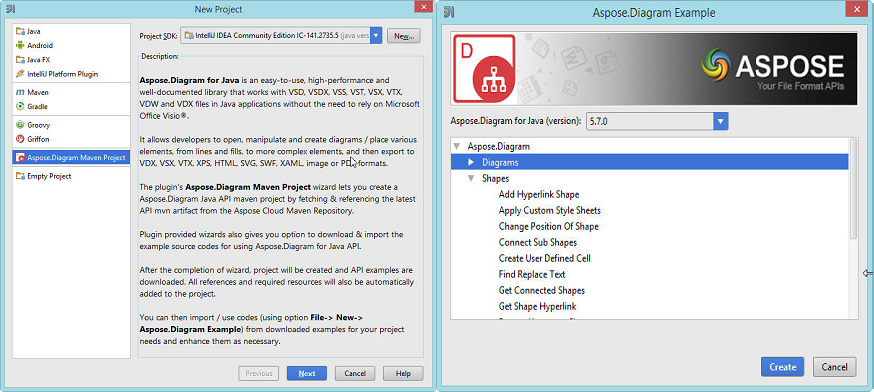Select Add Hyperlink Shape example

(x=538, y=195)
